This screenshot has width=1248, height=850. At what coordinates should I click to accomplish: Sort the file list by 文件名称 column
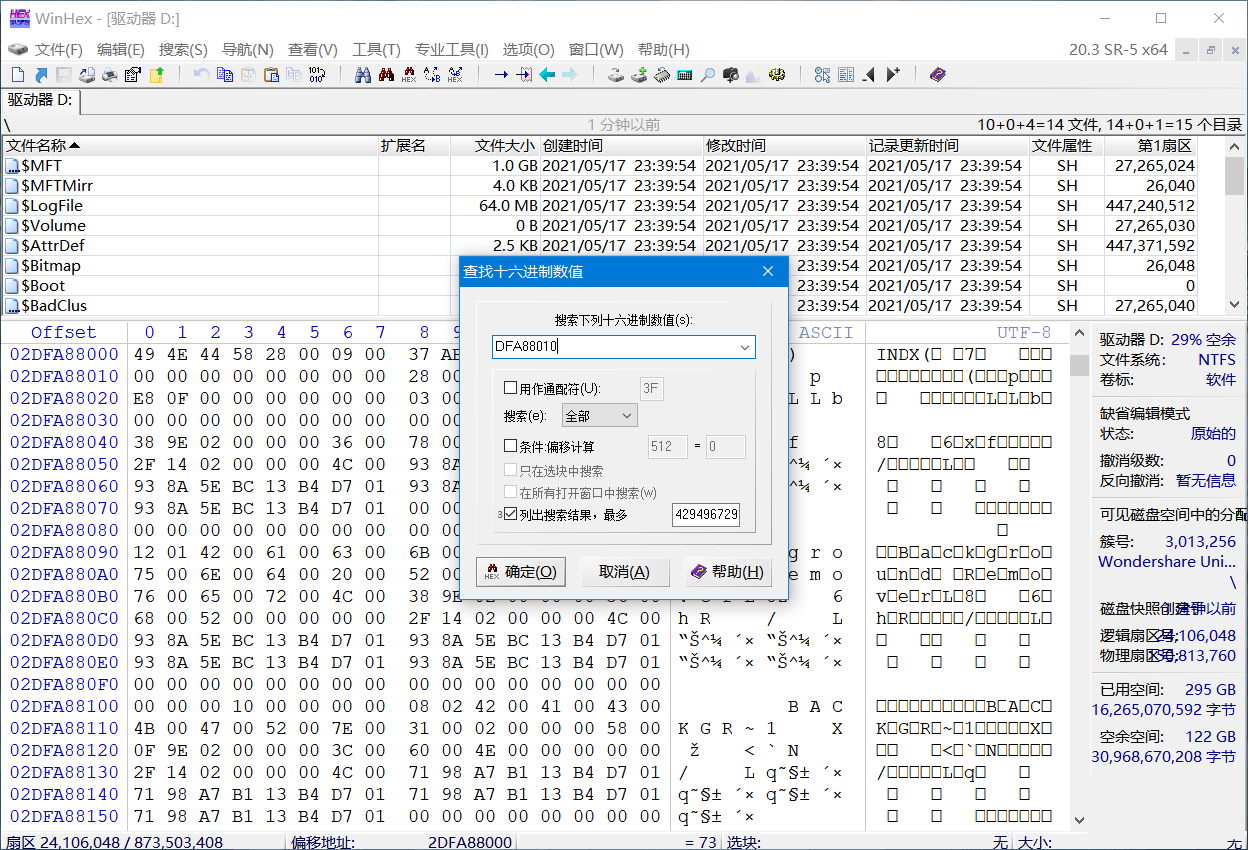click(x=190, y=146)
